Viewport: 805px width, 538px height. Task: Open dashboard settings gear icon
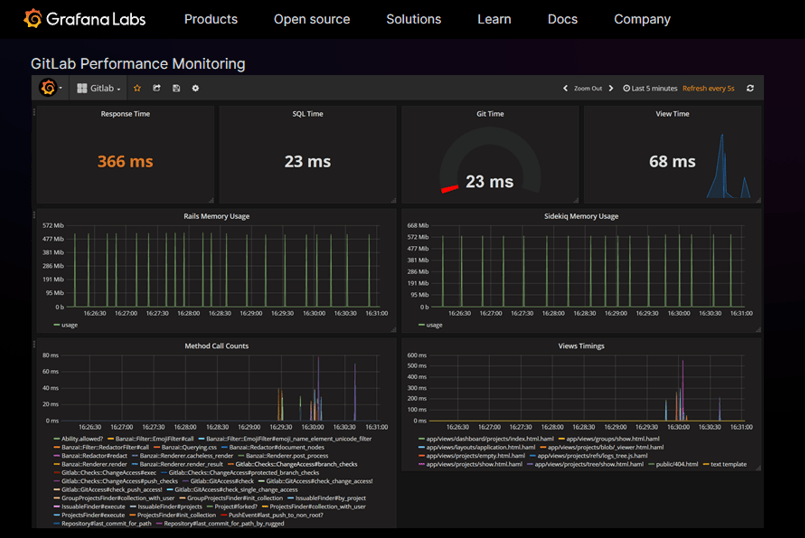point(196,88)
